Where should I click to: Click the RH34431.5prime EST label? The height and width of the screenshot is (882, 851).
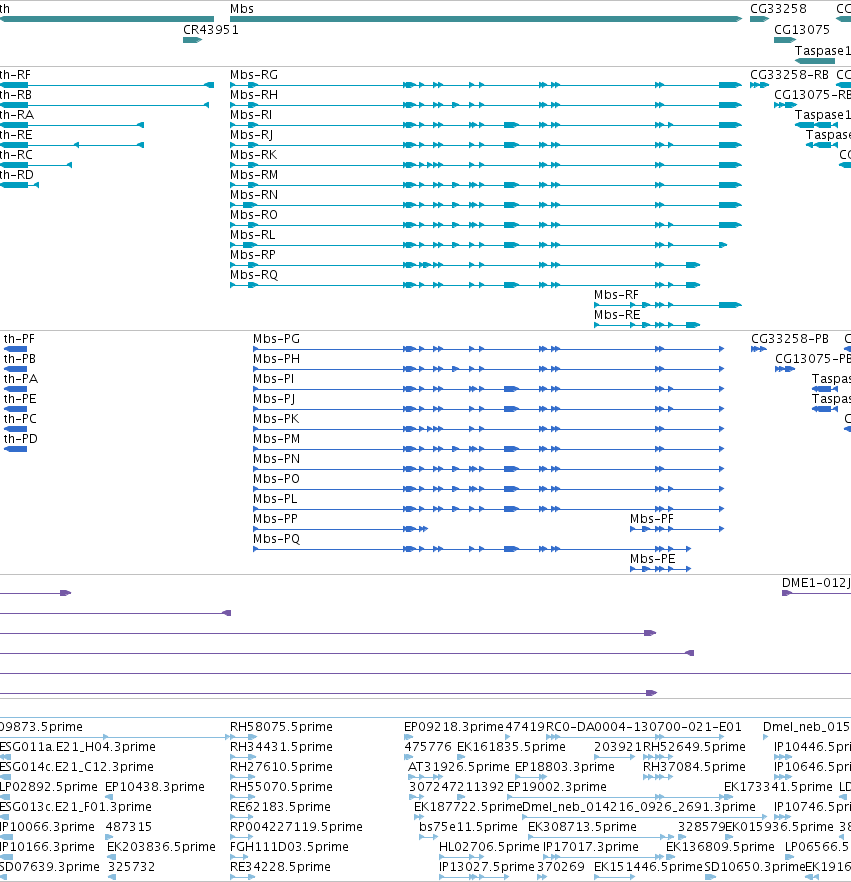281,747
